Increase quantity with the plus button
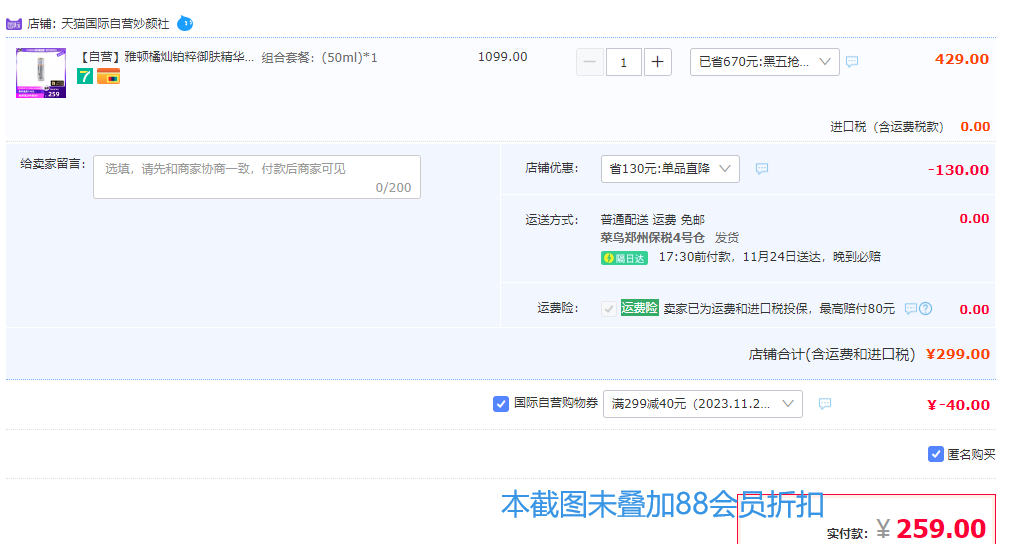1028x544 pixels. click(658, 62)
